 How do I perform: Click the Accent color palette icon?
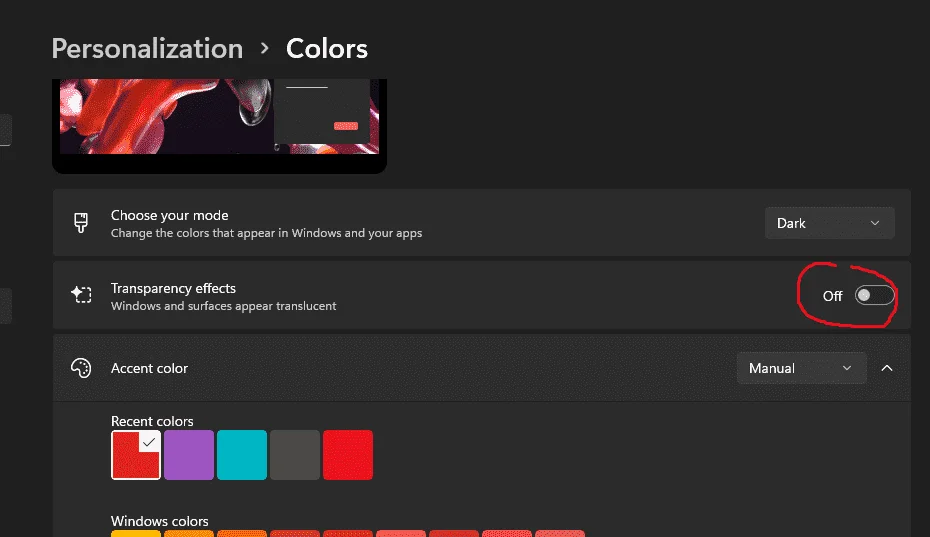point(81,368)
